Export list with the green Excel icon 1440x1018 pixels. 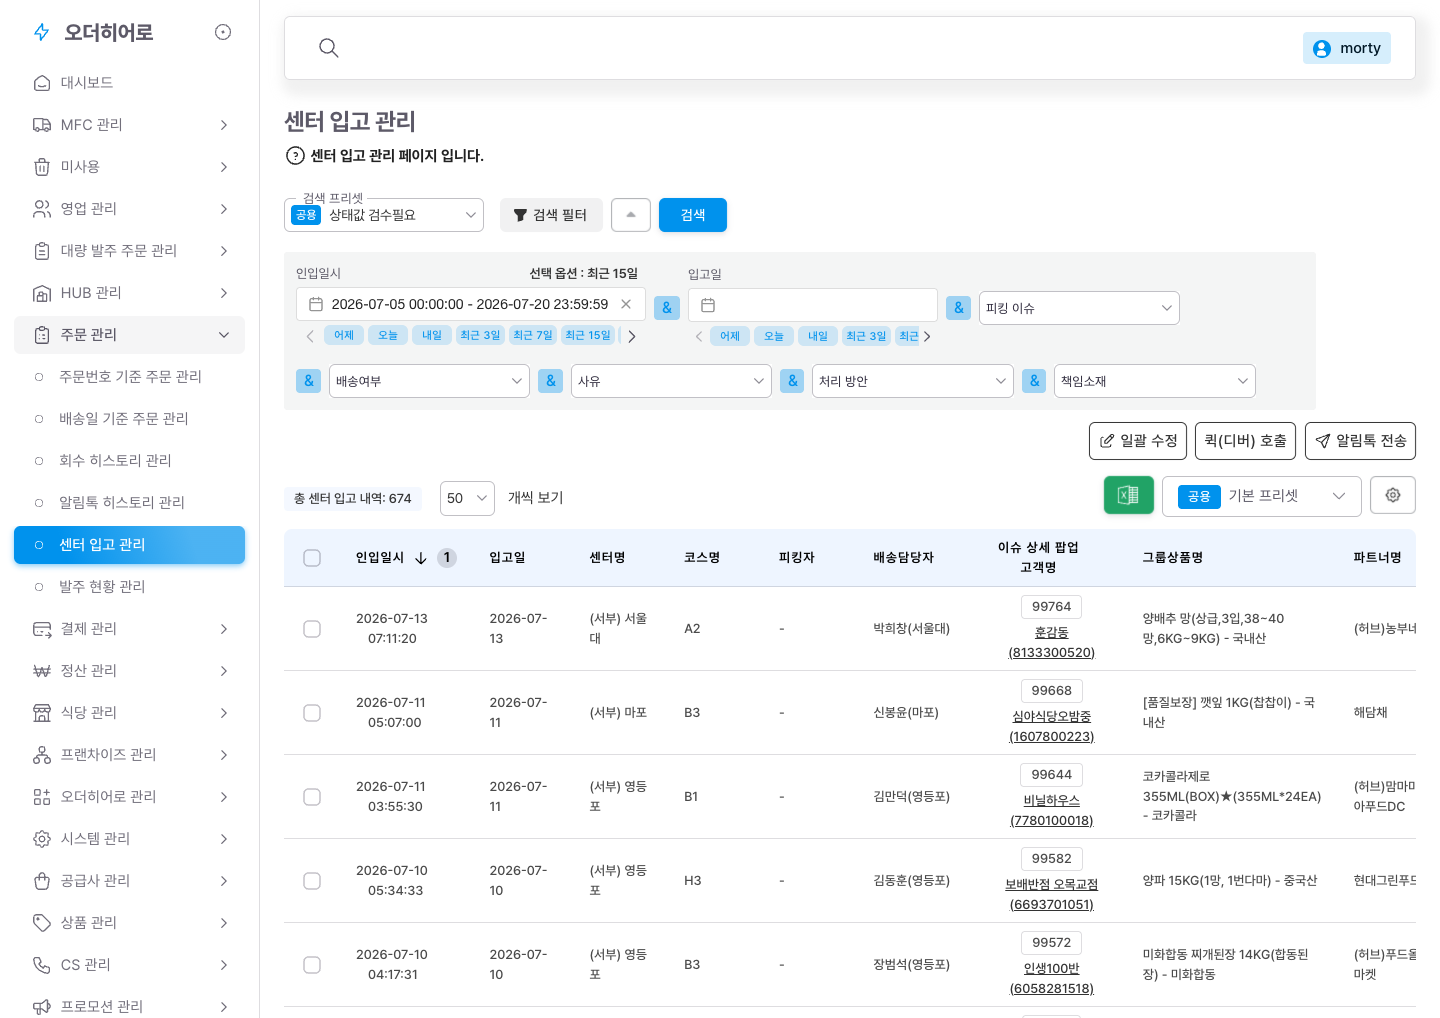coord(1128,495)
